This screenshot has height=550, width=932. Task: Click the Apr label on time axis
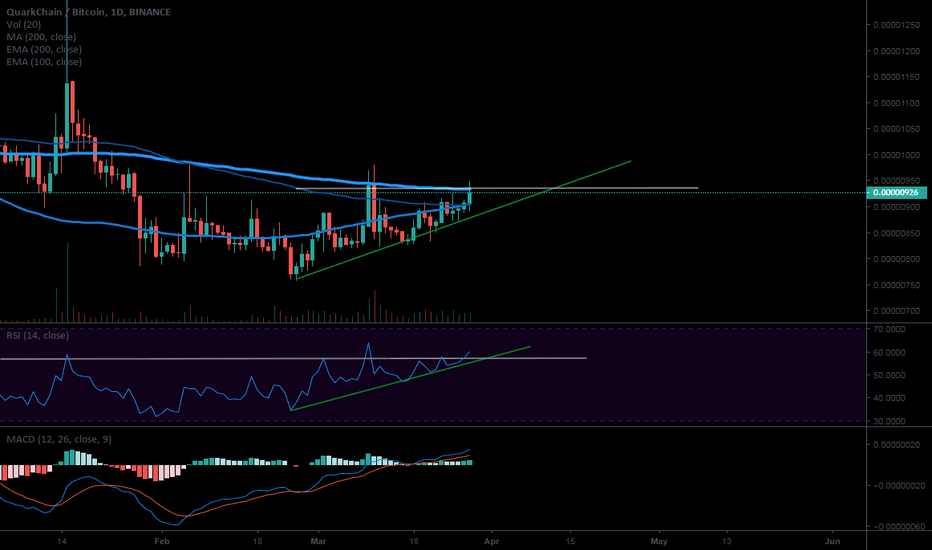492,542
